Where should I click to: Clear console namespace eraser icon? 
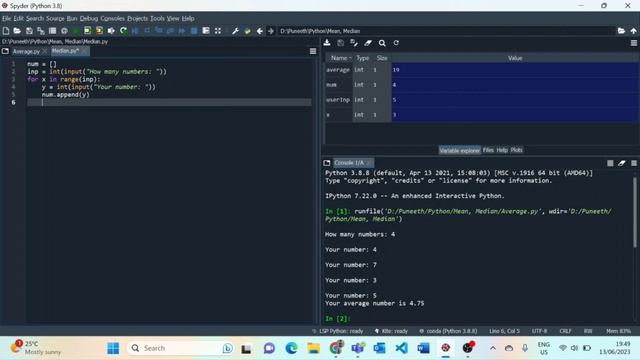coord(622,163)
